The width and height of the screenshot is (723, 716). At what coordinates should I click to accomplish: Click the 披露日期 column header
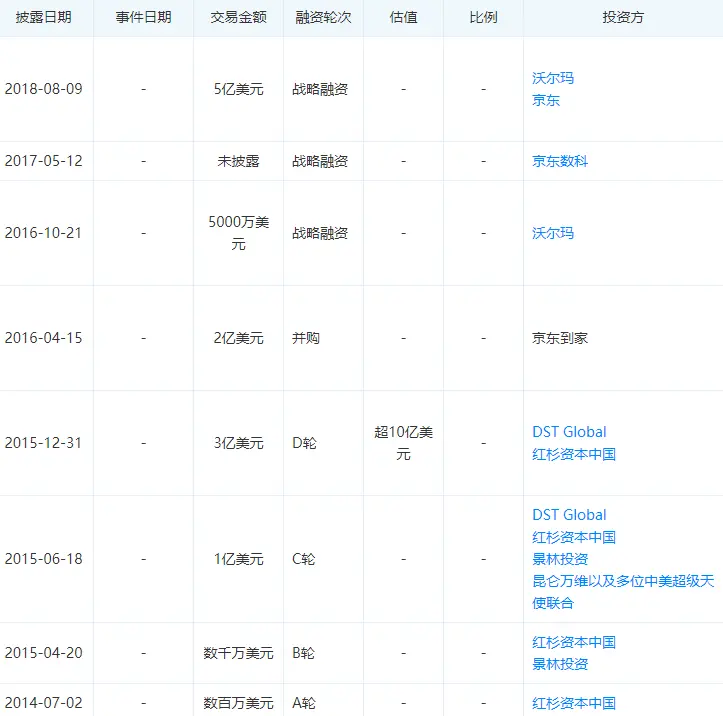(44, 18)
